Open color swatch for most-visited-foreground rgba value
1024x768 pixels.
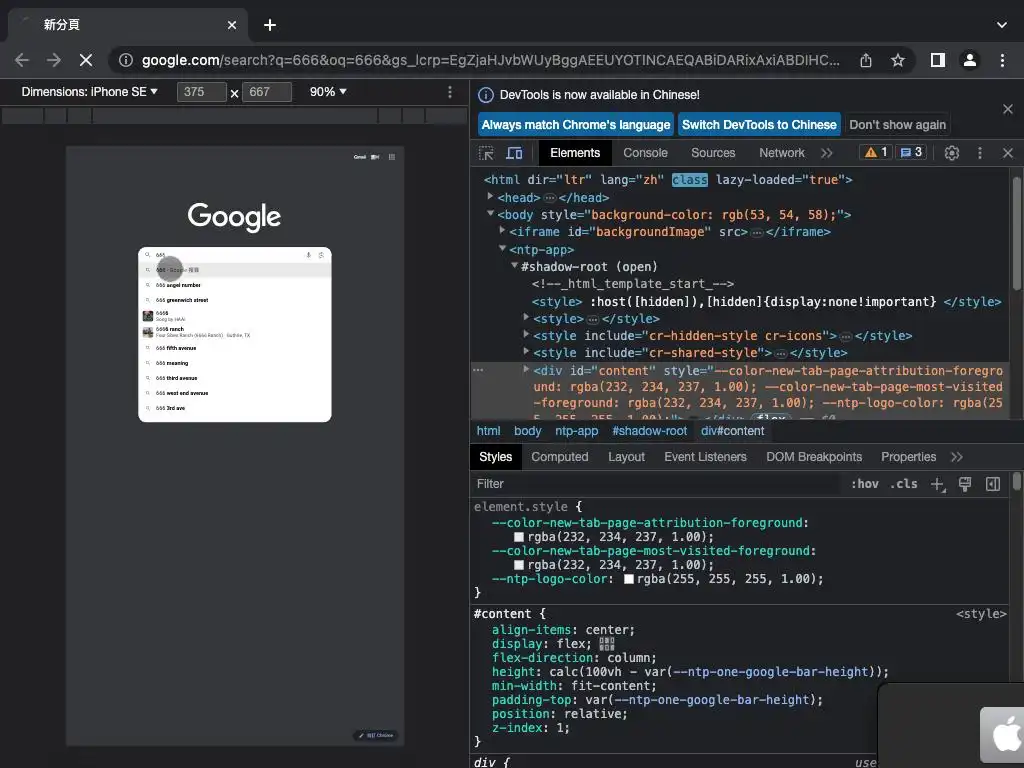tap(519, 565)
